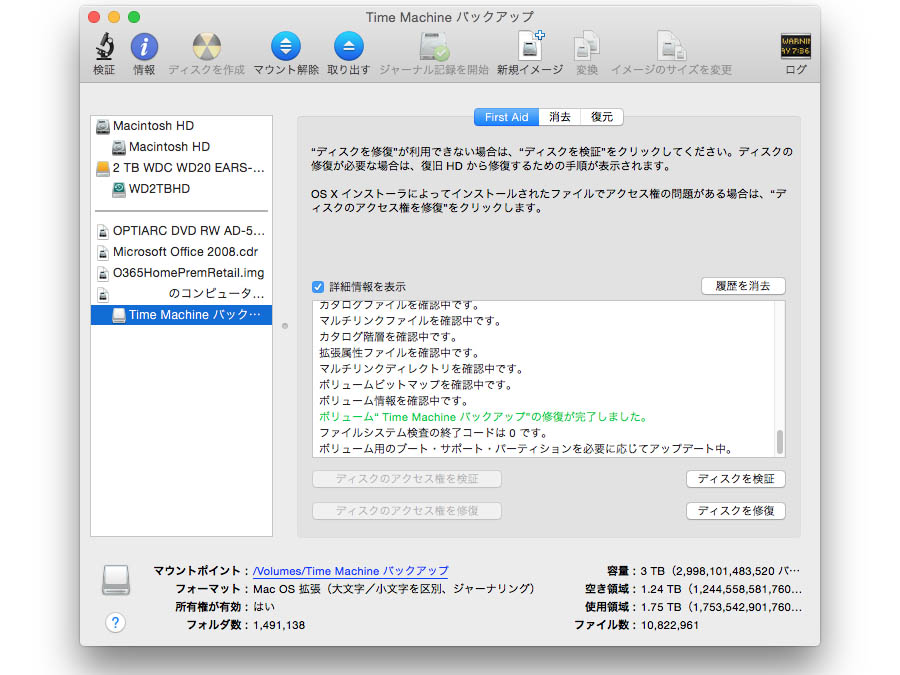Click the Time Machine バック volume icon
The width and height of the screenshot is (900, 675).
point(119,315)
